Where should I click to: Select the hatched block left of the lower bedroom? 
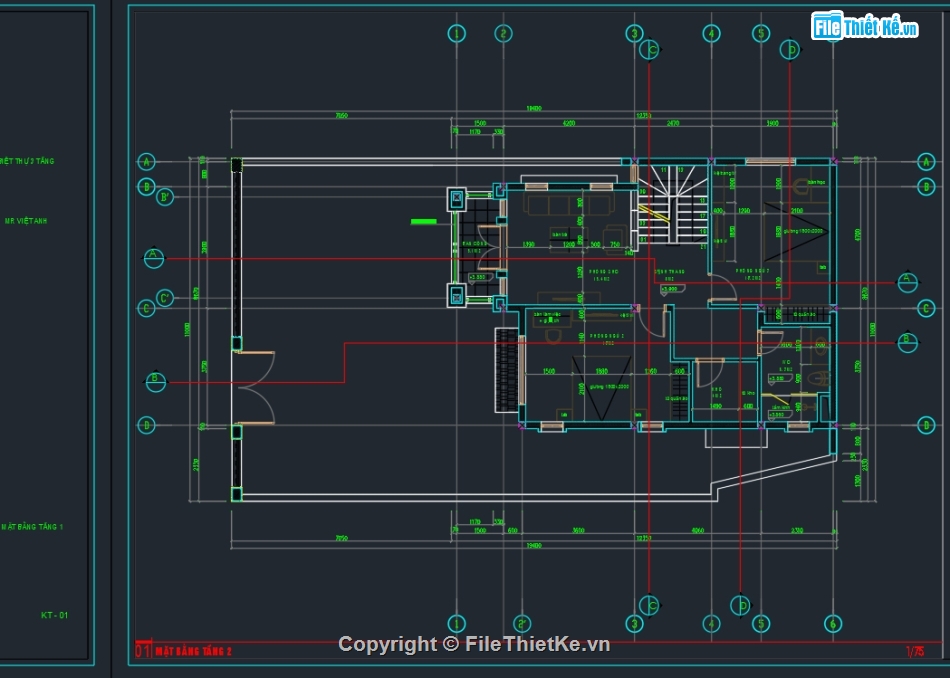[507, 370]
